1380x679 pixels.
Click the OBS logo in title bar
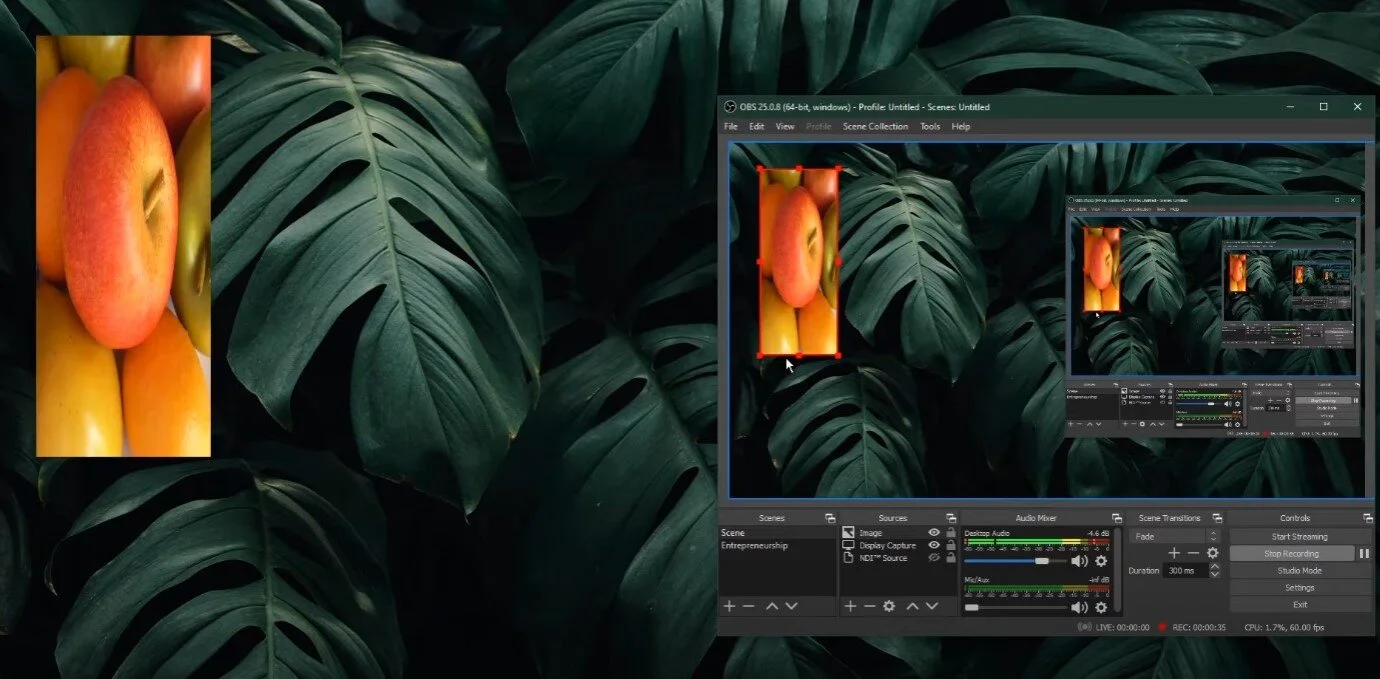730,107
